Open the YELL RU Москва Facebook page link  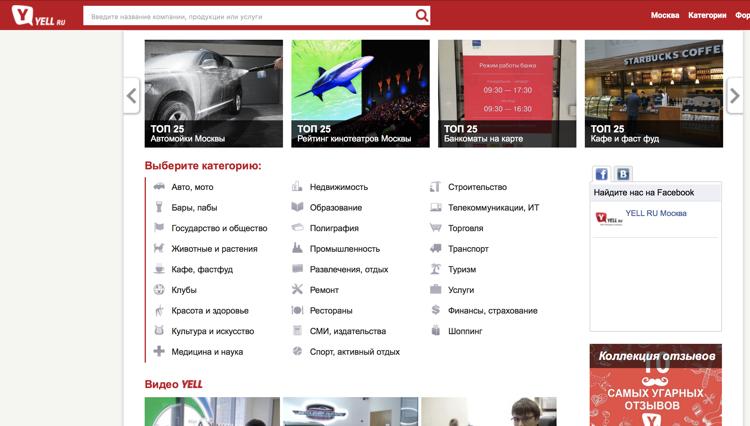point(656,213)
